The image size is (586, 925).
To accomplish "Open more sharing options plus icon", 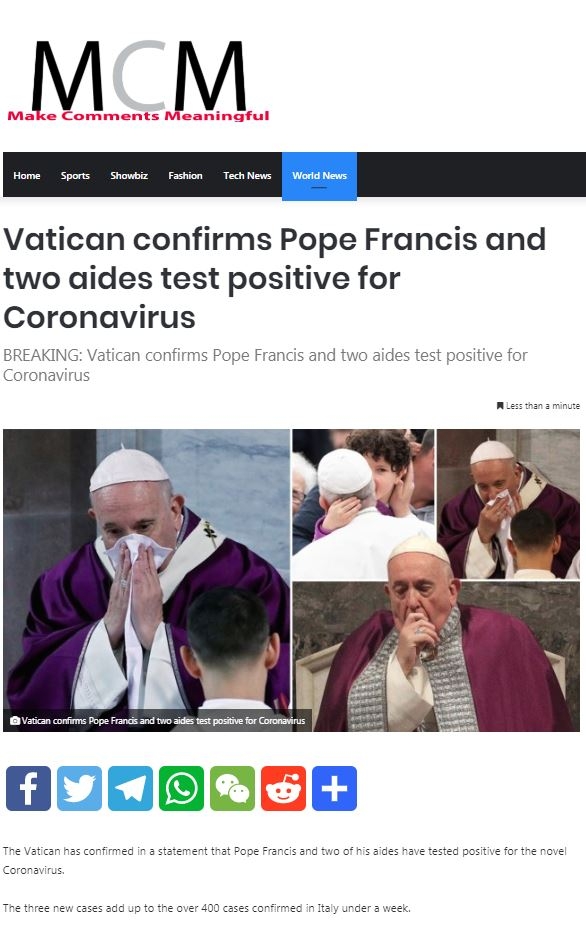I will tap(335, 788).
